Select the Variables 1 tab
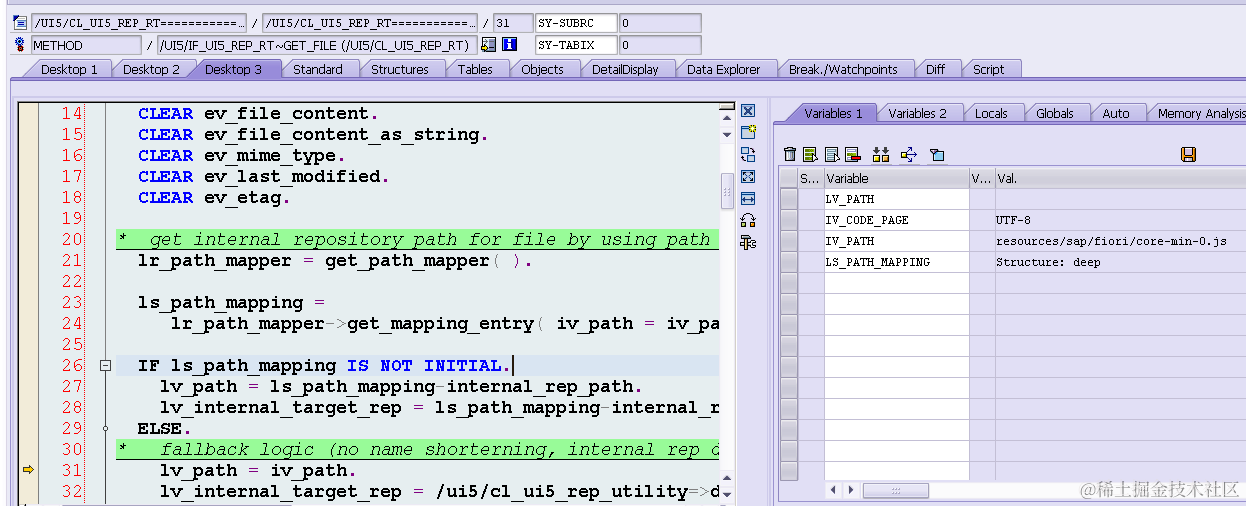The image size is (1246, 506). pos(833,113)
